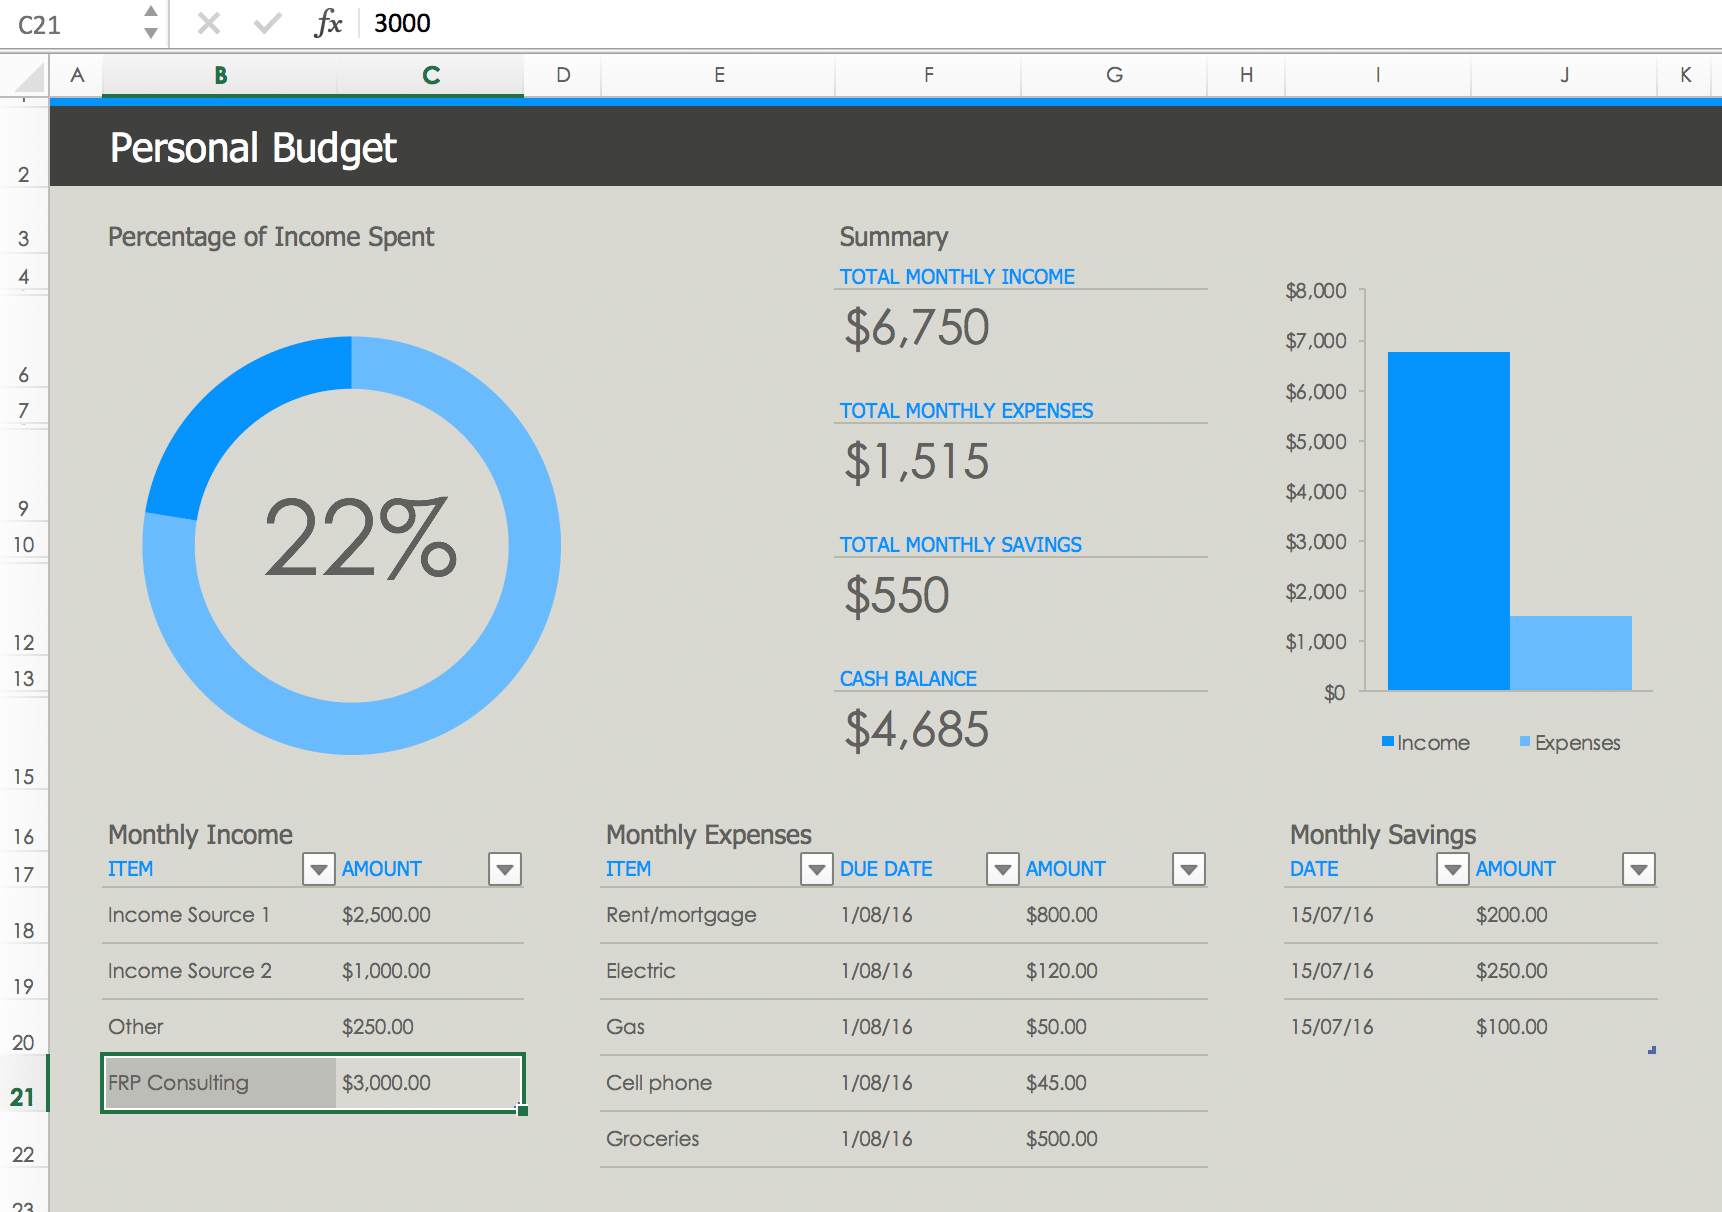Click the $550 savings total

point(897,596)
